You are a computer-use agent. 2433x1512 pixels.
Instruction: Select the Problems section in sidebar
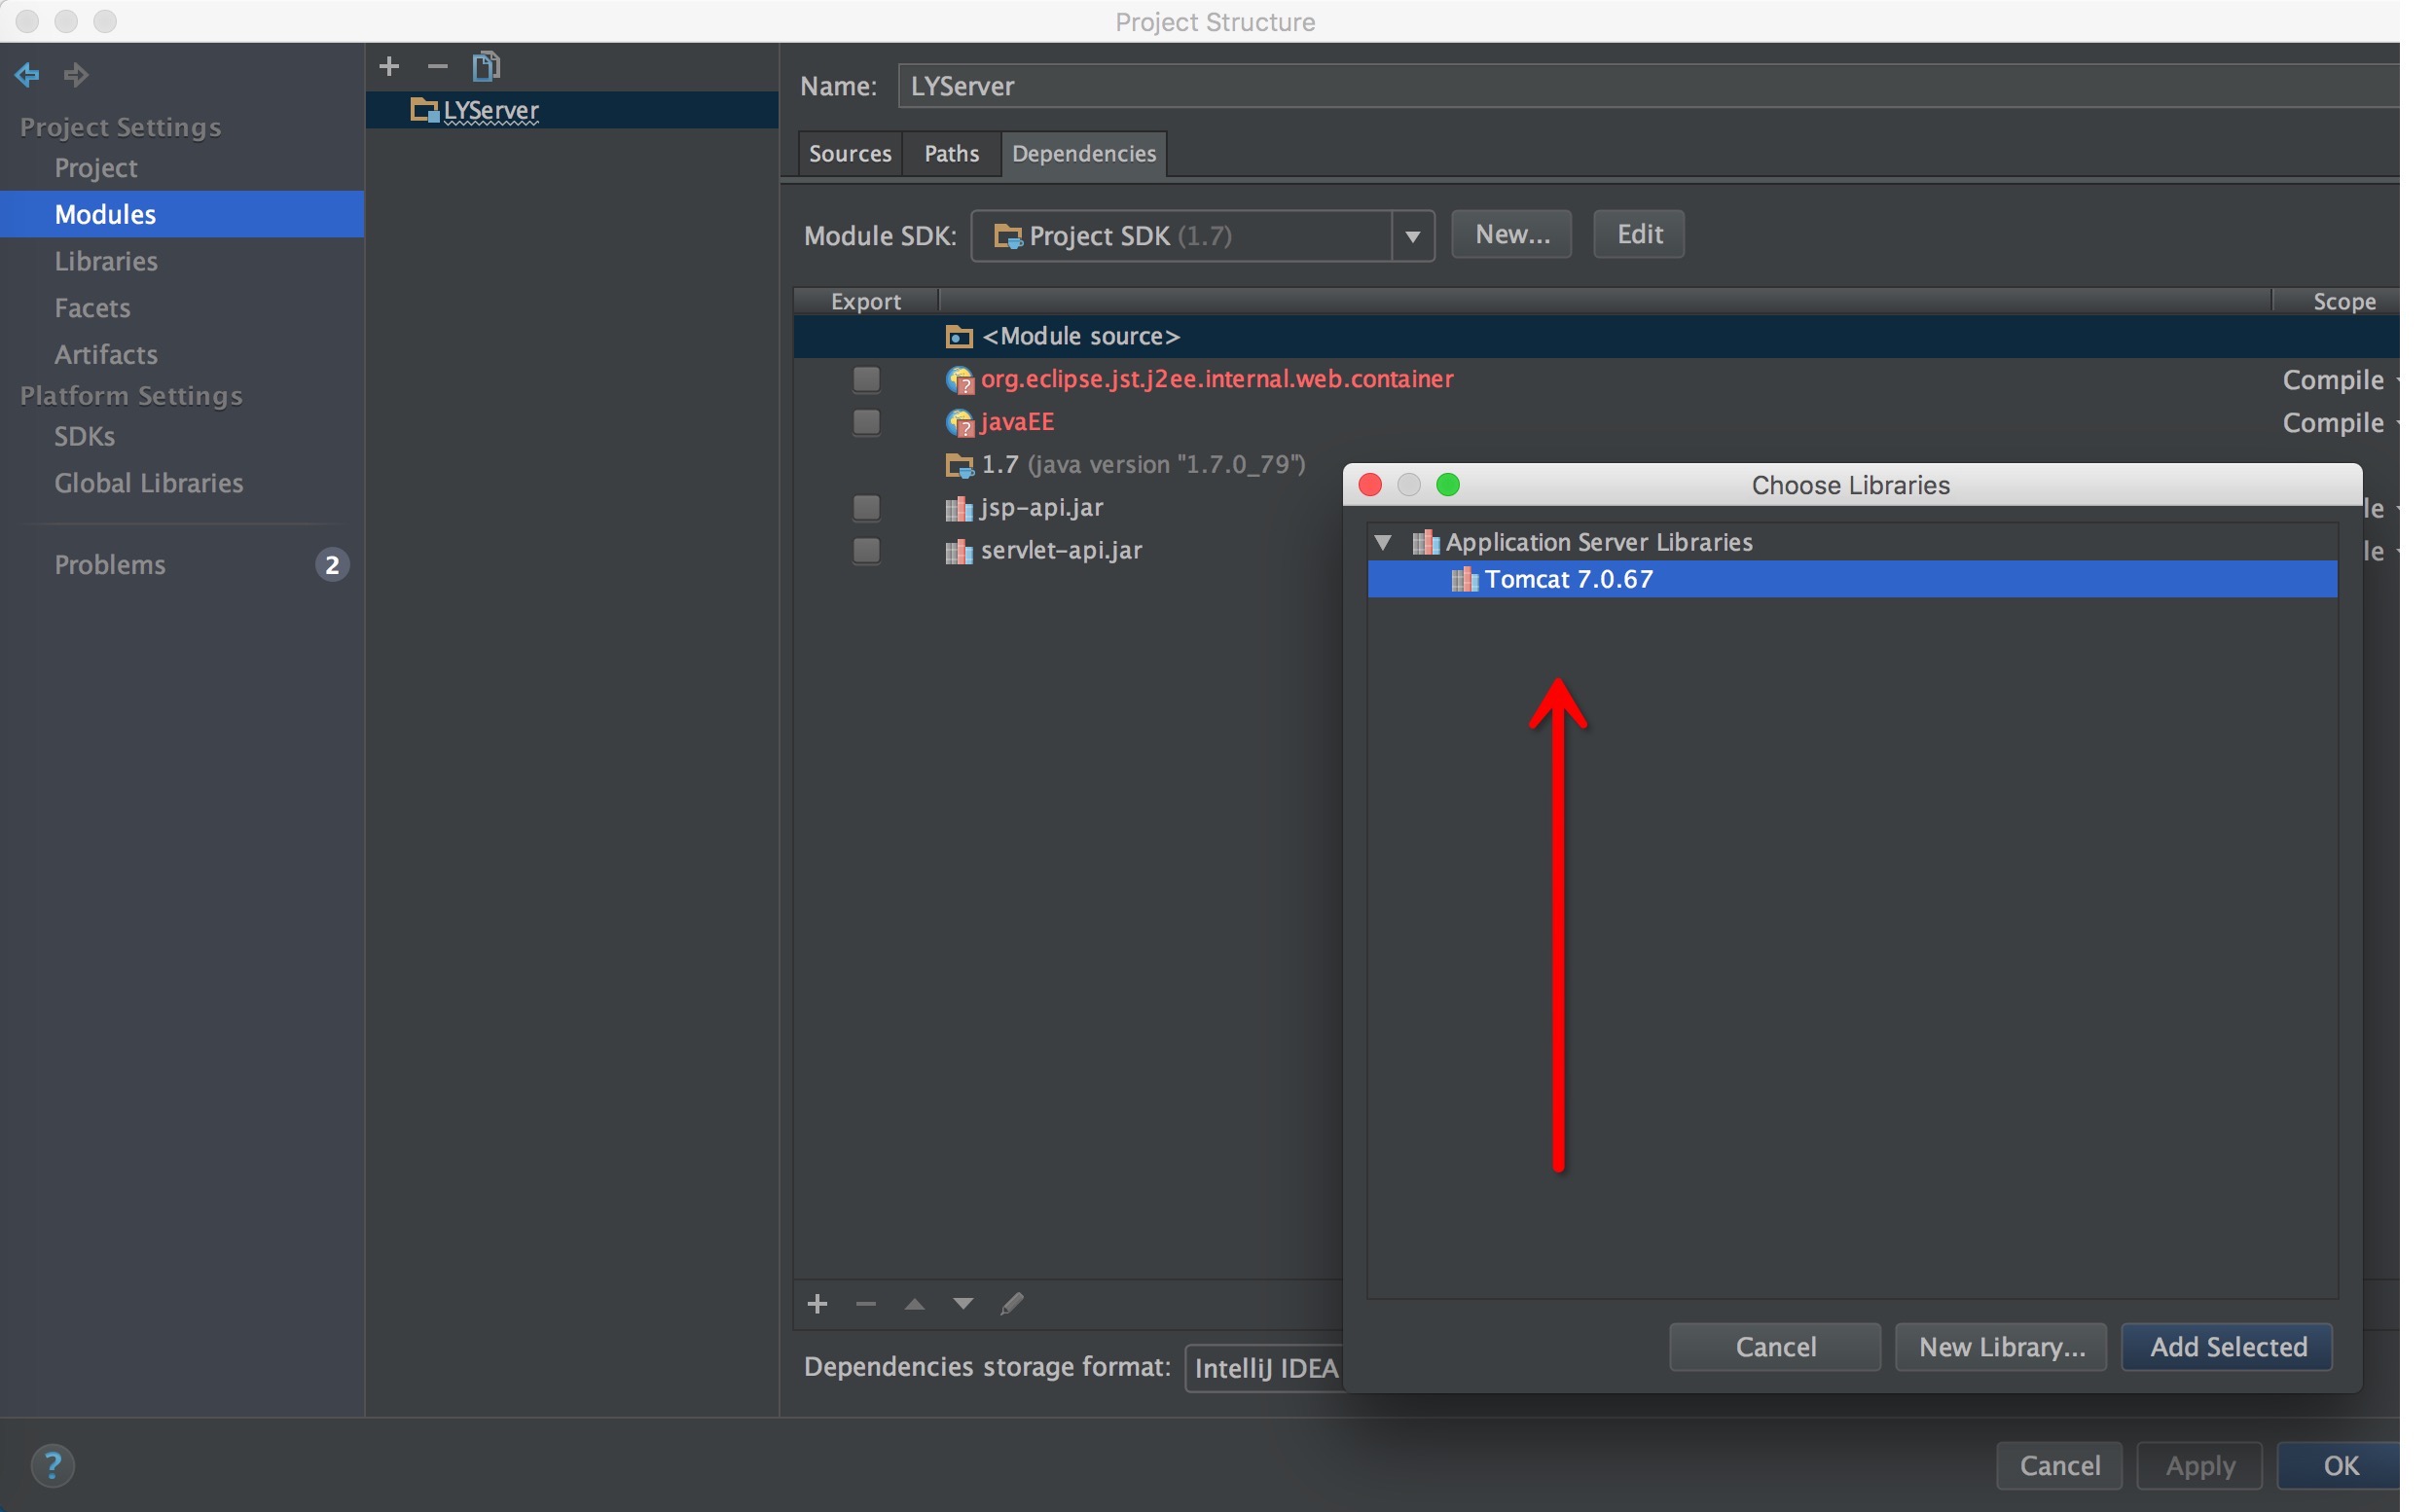(108, 560)
